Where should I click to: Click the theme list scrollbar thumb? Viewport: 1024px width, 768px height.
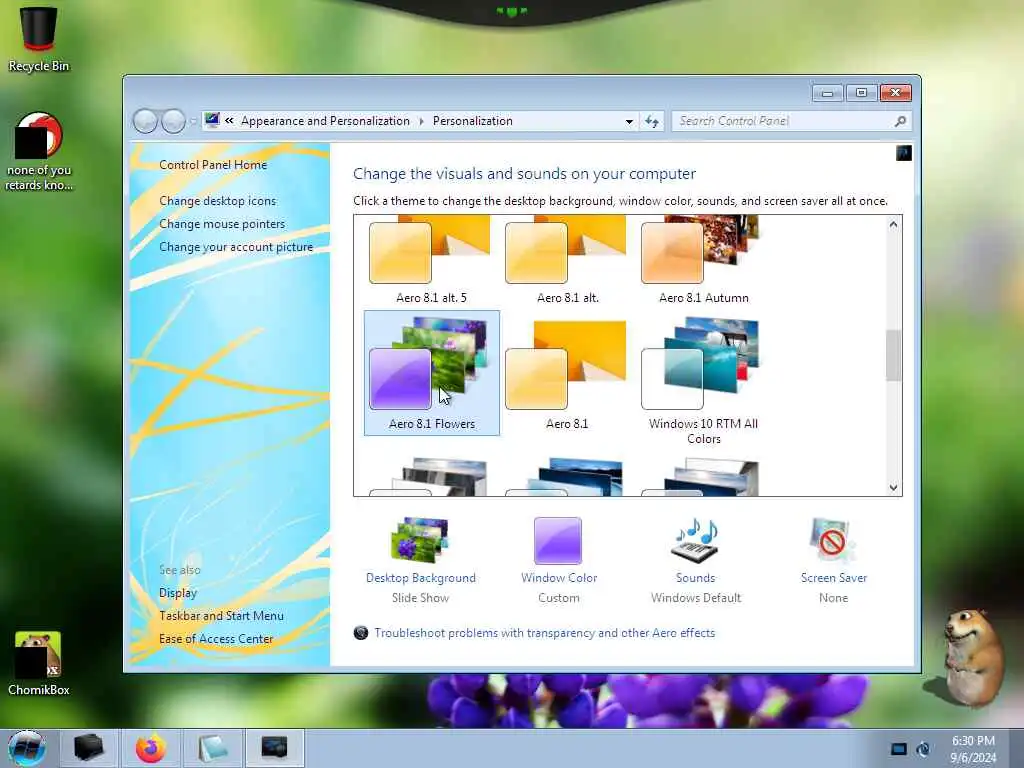pos(893,355)
